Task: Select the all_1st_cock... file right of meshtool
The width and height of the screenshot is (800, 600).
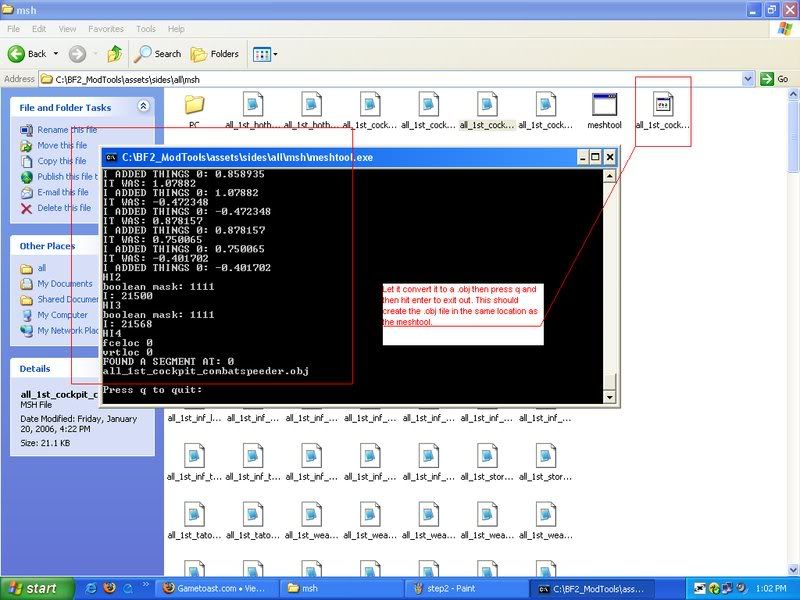Action: [x=662, y=110]
